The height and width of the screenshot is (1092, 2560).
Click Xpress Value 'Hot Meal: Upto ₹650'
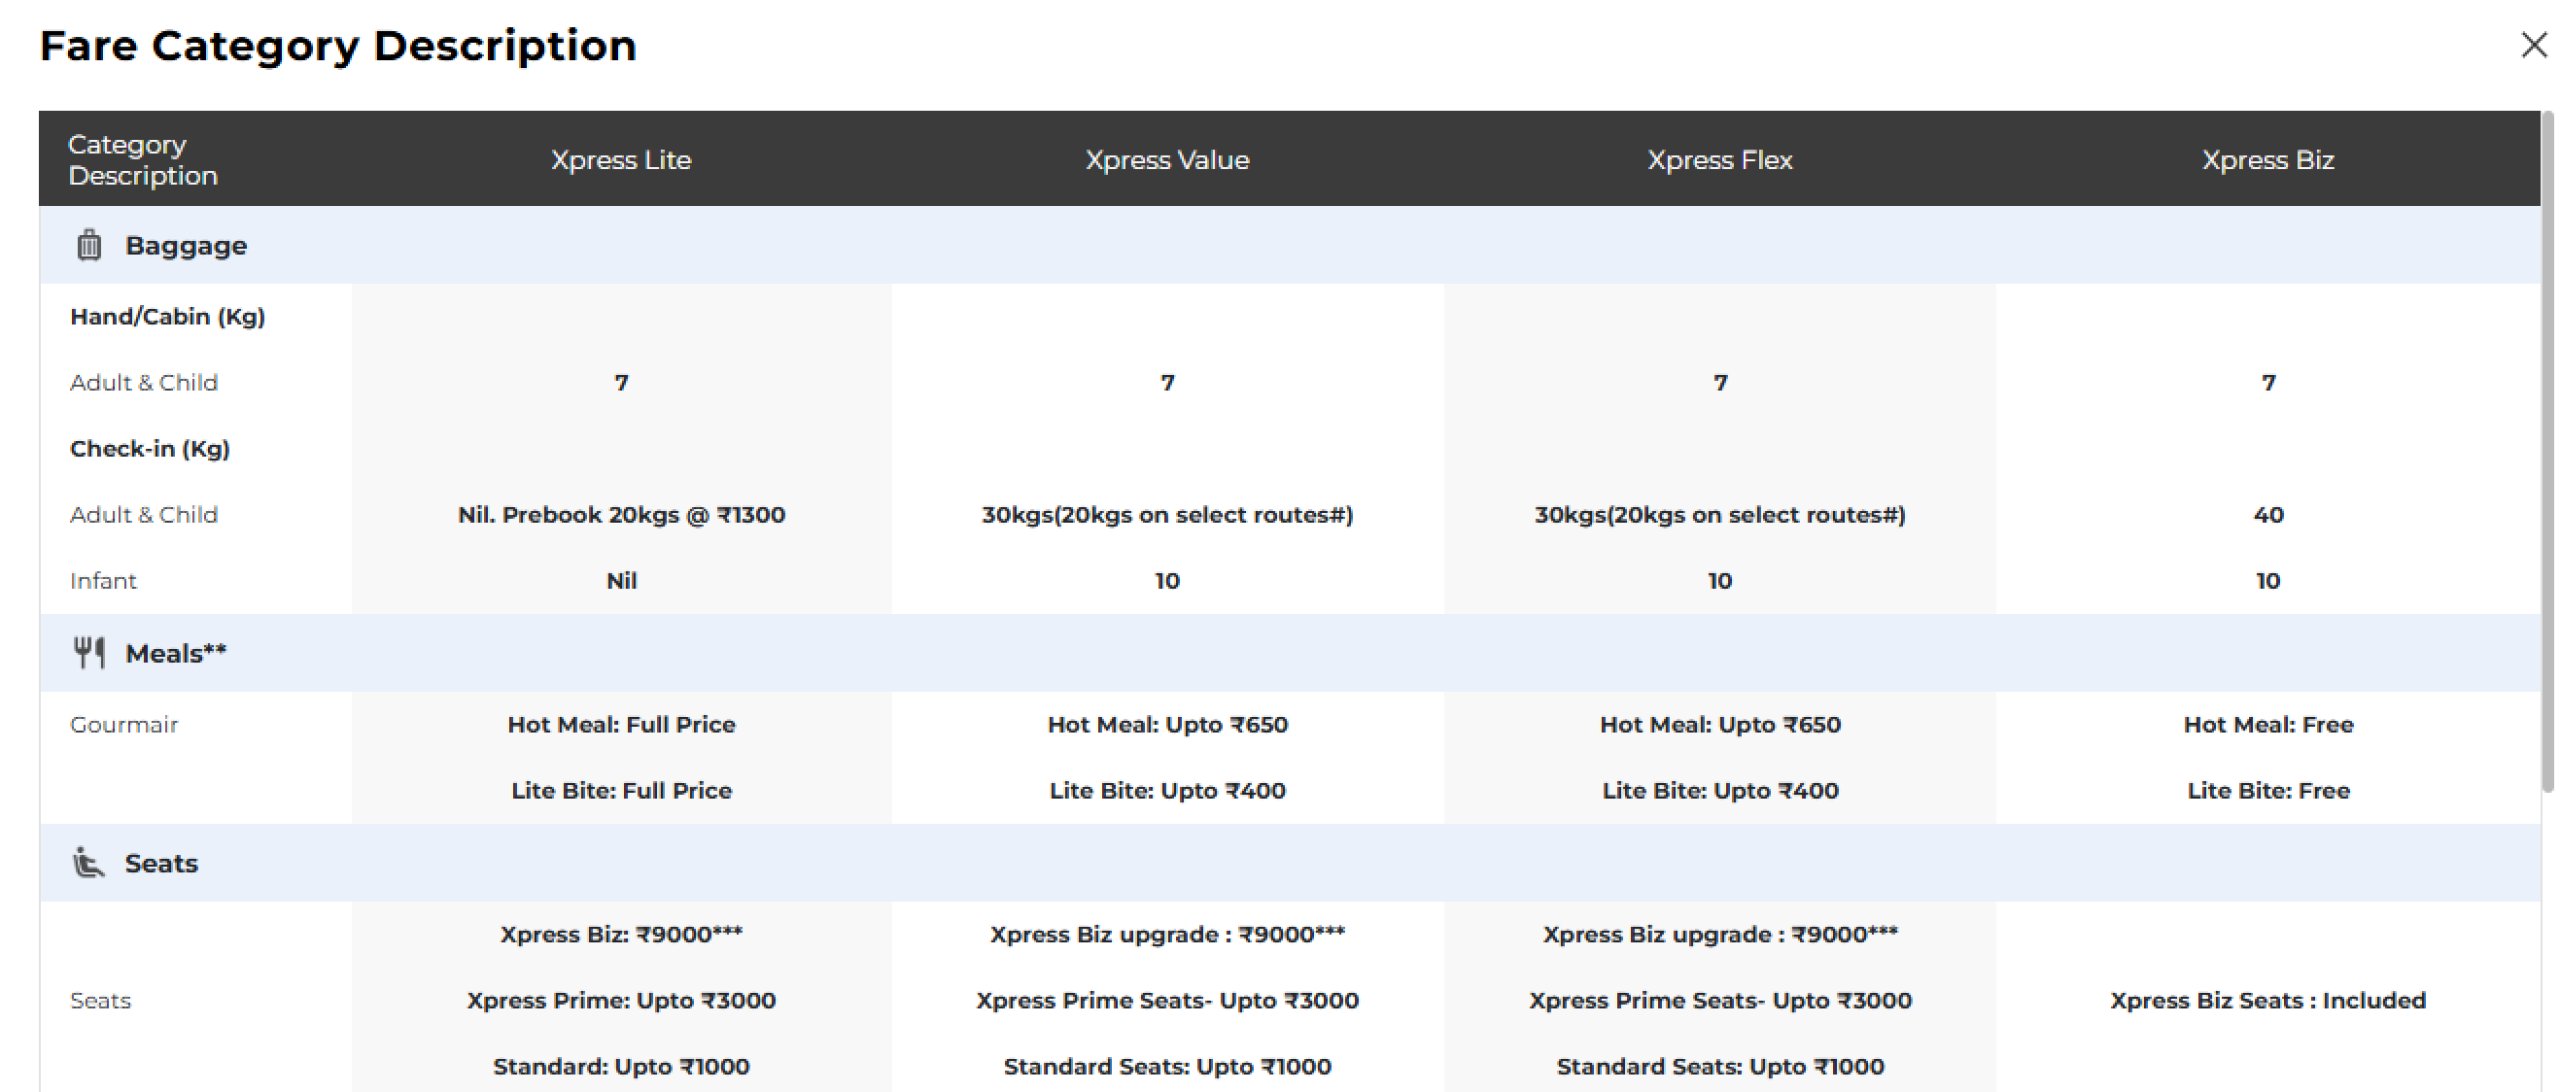[x=1167, y=725]
